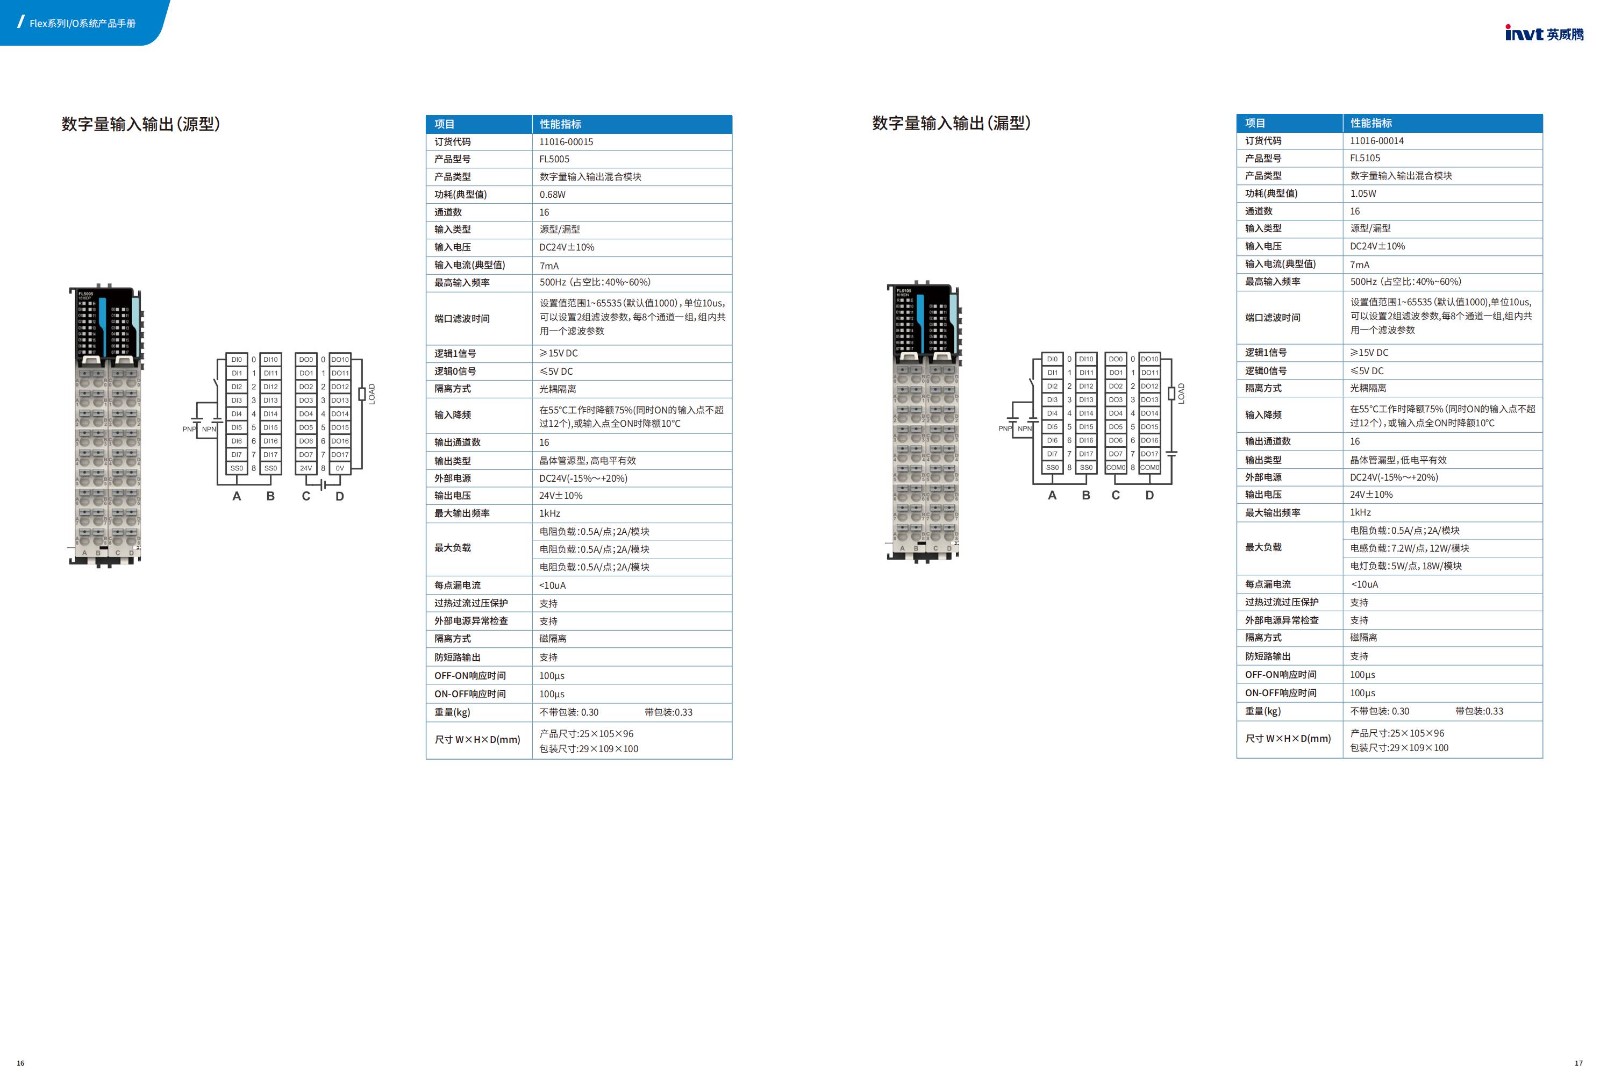Select the FL5105 product model cell

1364,158
